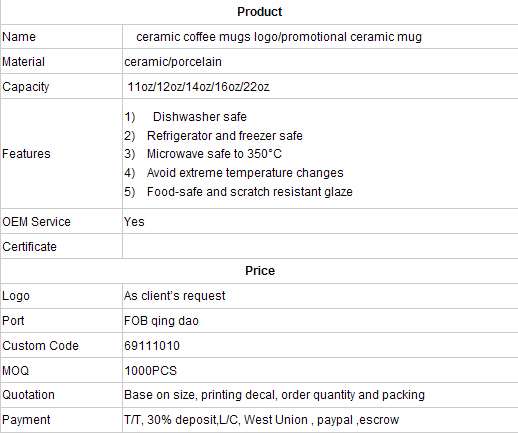This screenshot has height=433, width=518.
Task: Click the Custom Code row label
Action: 40,346
